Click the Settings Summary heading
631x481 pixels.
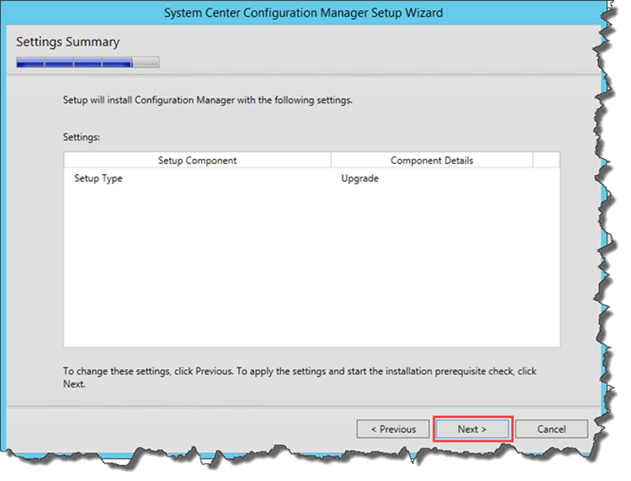pyautogui.click(x=68, y=42)
